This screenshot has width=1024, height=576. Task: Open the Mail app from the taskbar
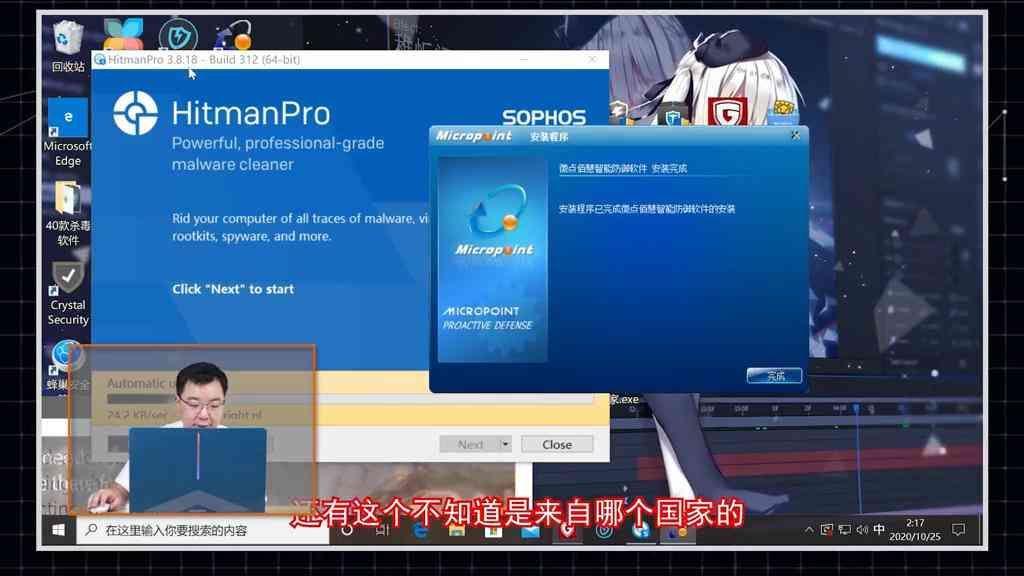tap(530, 531)
